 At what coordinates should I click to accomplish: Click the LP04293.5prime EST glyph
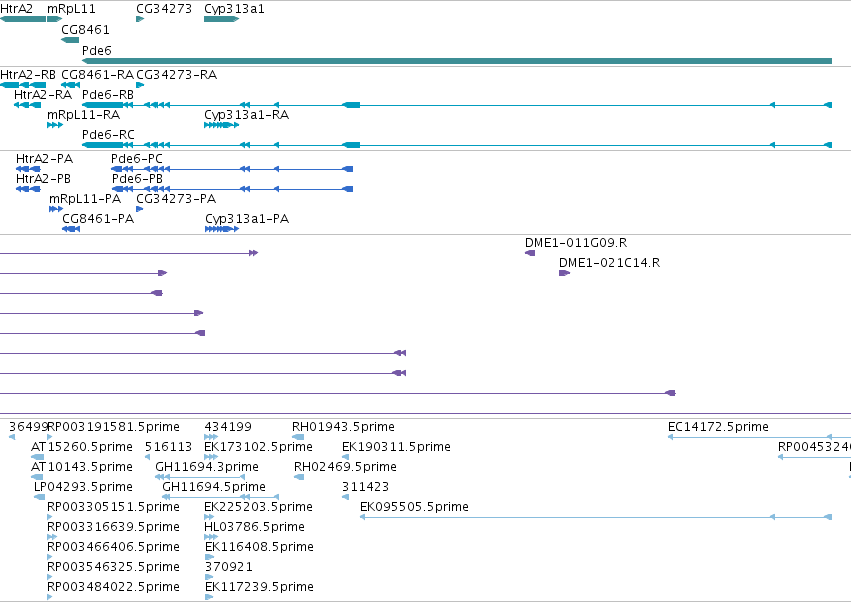39,497
